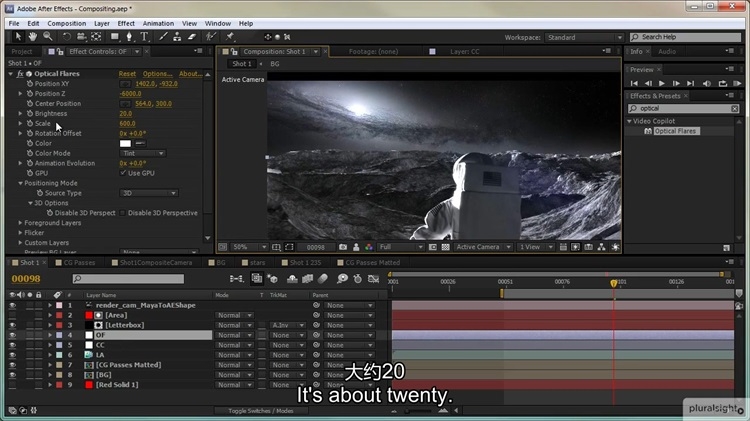Click Choose grid and guide options icon
Viewport: 750px width, 421px height.
point(276,247)
